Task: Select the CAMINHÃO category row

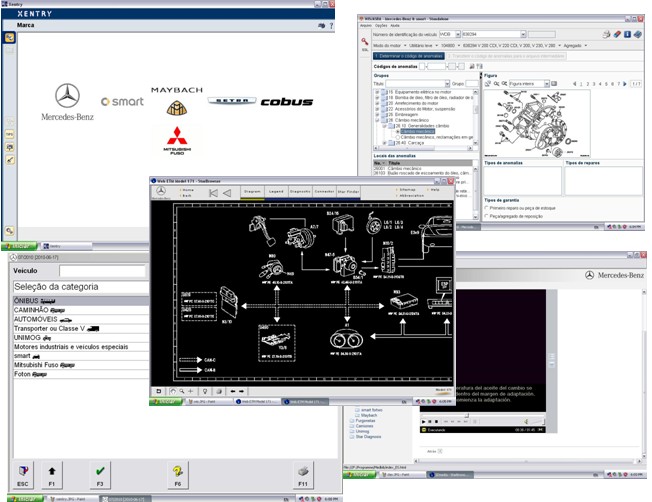Action: pos(81,310)
